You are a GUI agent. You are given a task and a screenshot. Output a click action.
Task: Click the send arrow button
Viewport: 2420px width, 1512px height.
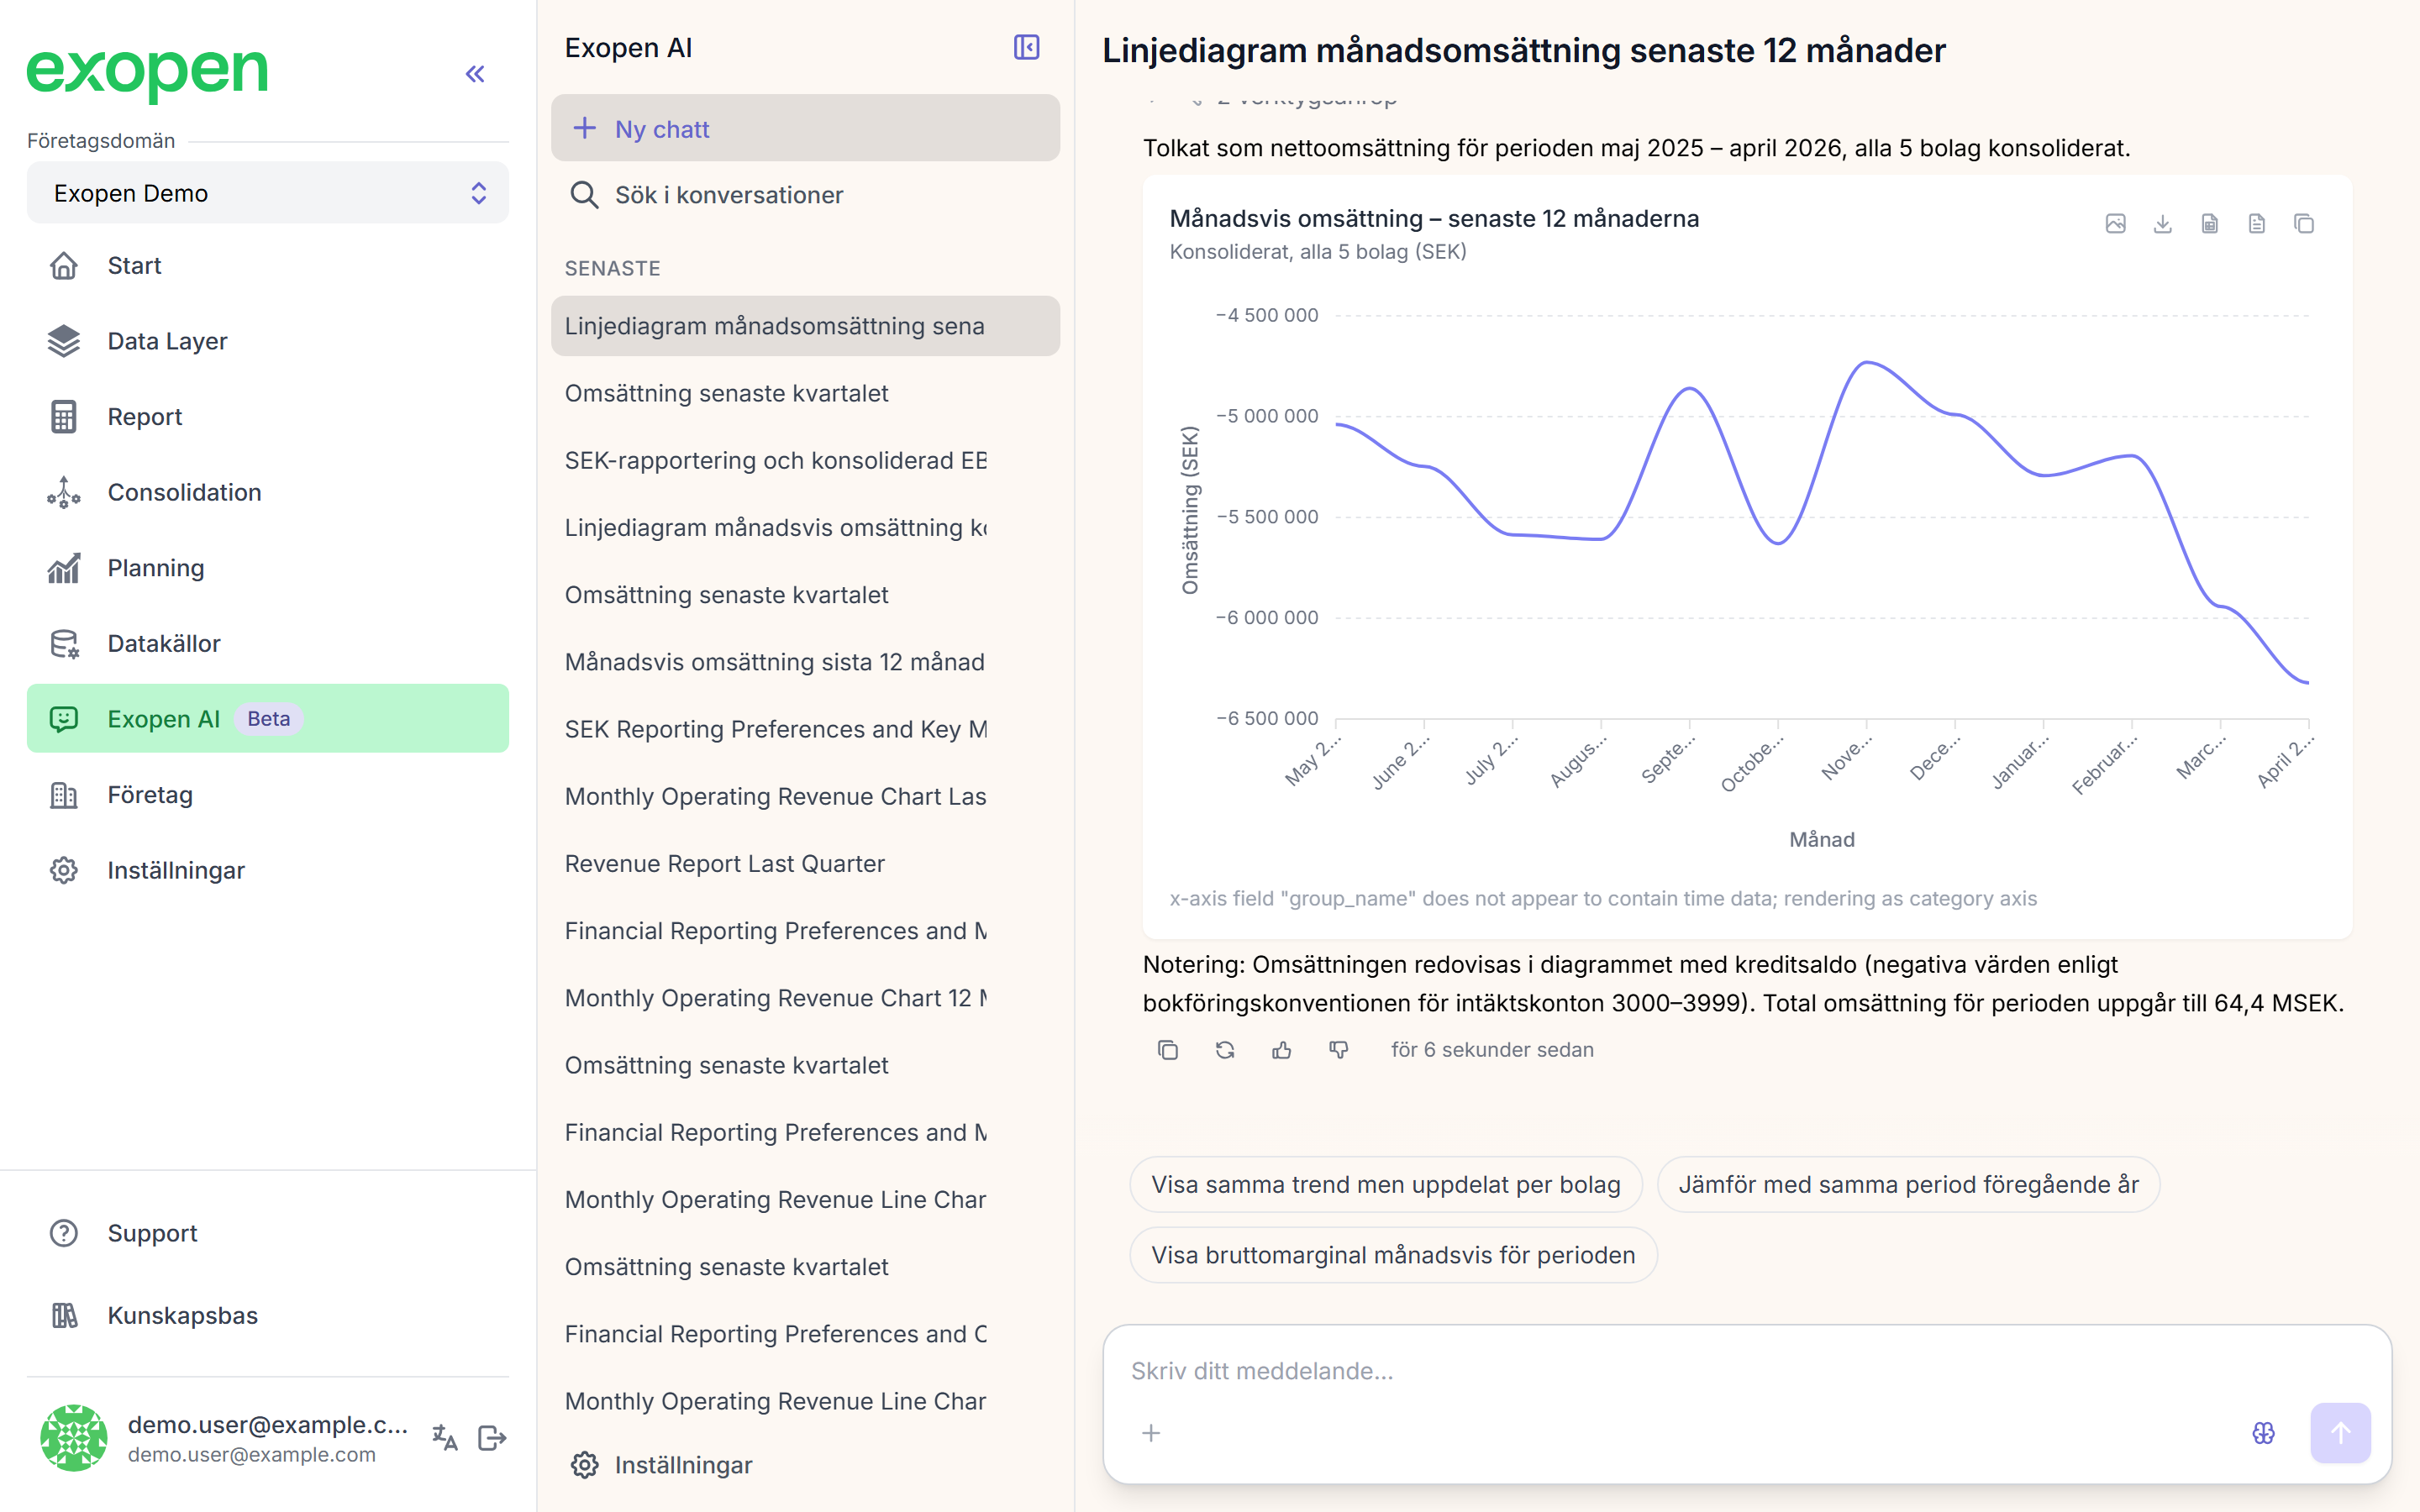(2340, 1433)
